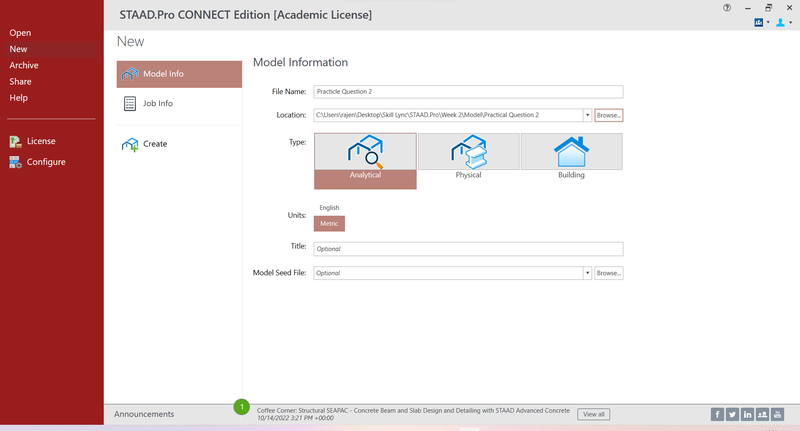800x431 pixels.
Task: Select the Physical model type
Action: tap(468, 157)
